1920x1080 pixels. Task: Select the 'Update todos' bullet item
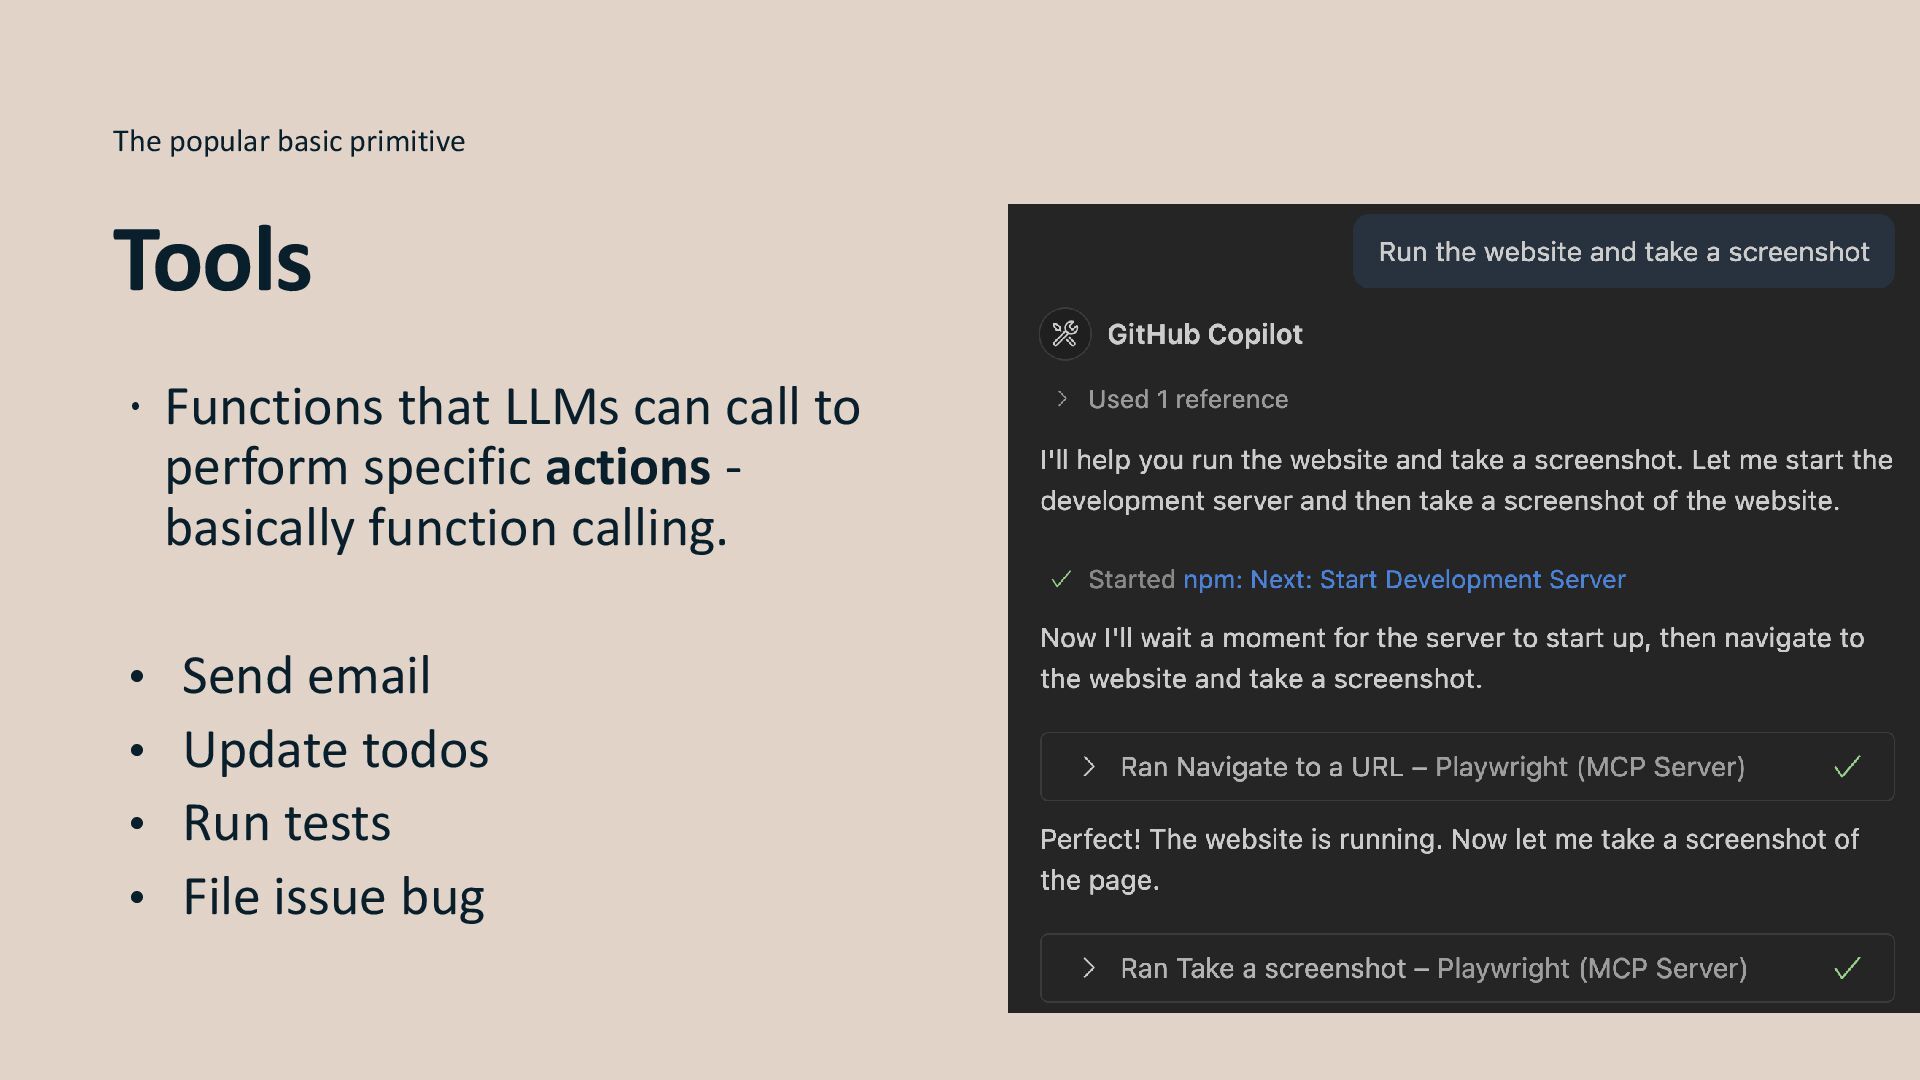coord(335,750)
